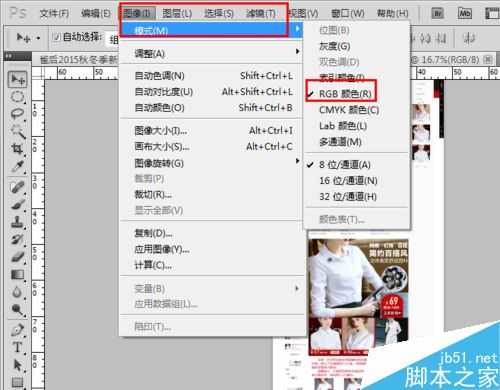The width and height of the screenshot is (500, 390).
Task: Select the Crop tool
Action: [17, 149]
